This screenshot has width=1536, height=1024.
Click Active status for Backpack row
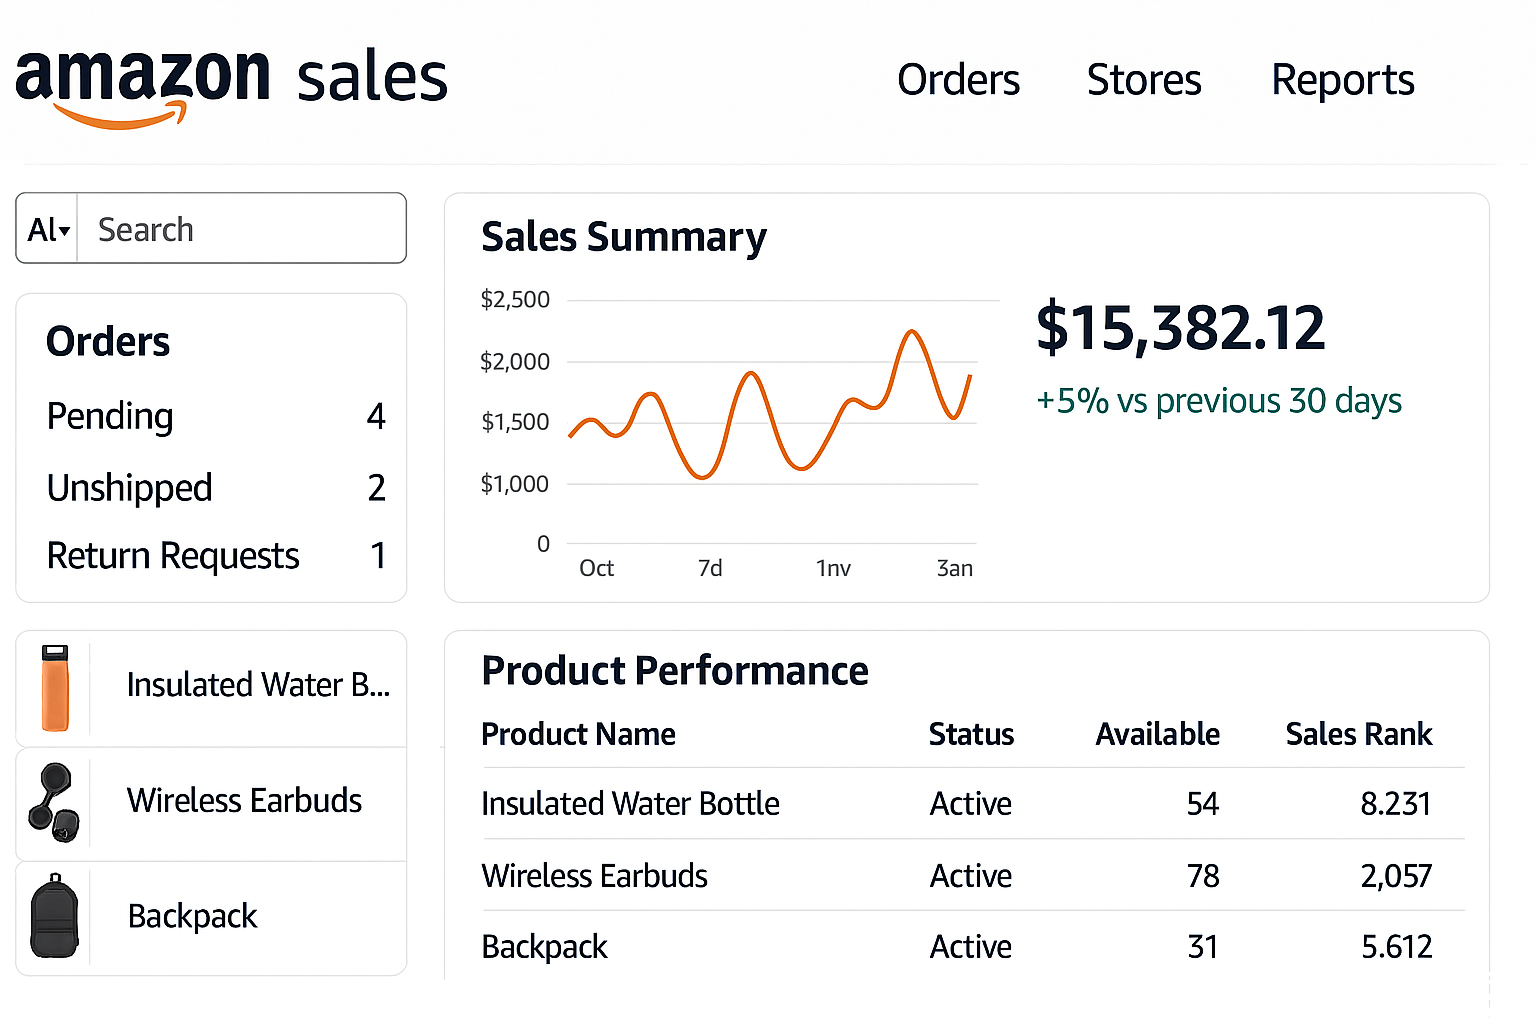(971, 947)
